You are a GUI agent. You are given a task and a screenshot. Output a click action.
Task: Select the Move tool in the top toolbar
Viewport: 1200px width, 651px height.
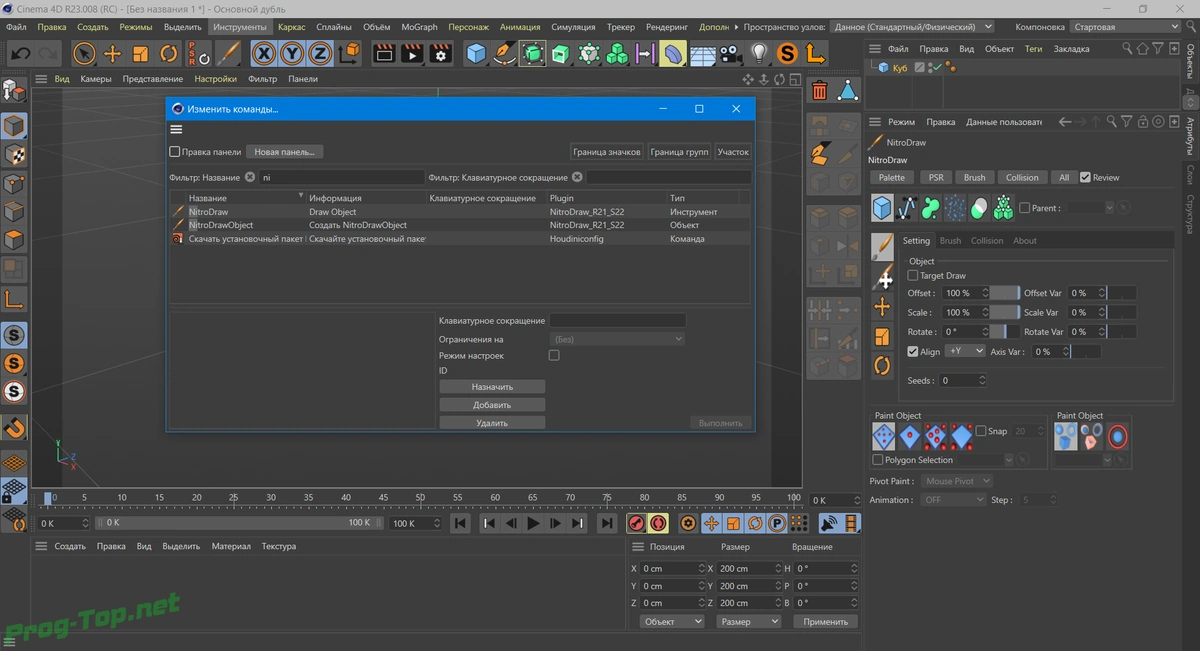pos(113,53)
